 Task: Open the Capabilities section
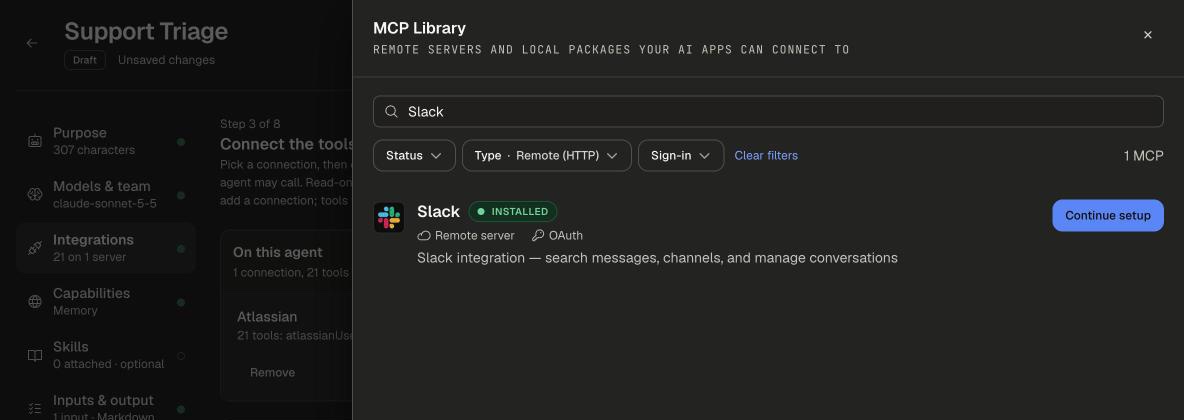coord(106,302)
